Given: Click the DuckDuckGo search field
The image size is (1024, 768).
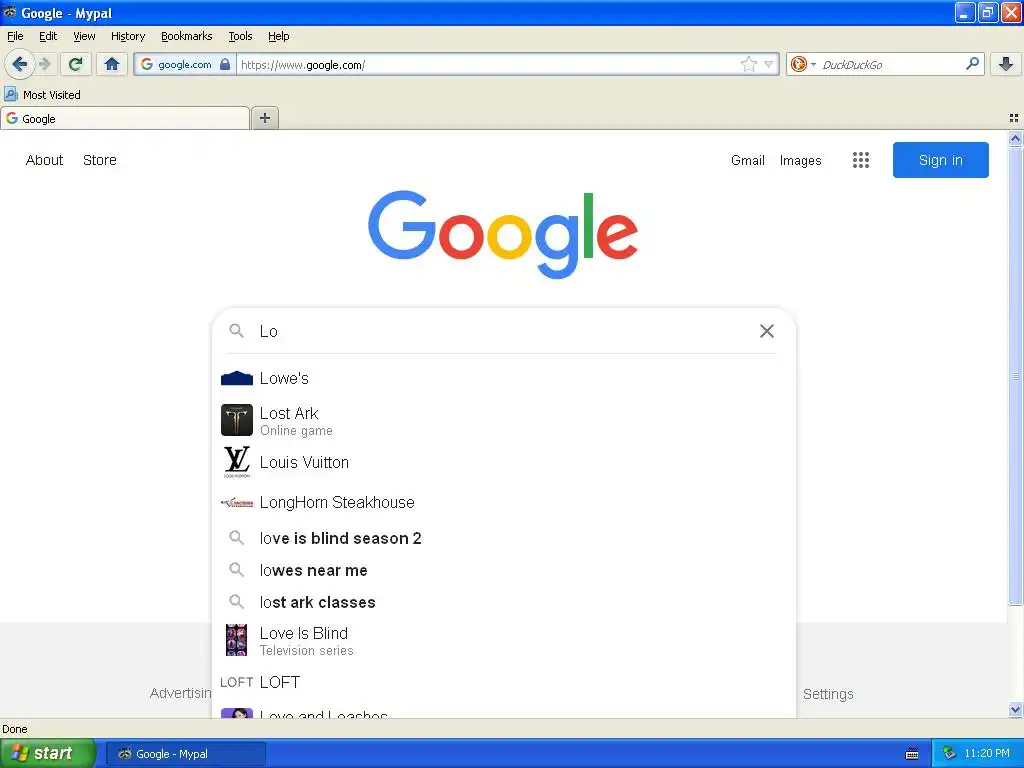Looking at the screenshot, I should (889, 64).
